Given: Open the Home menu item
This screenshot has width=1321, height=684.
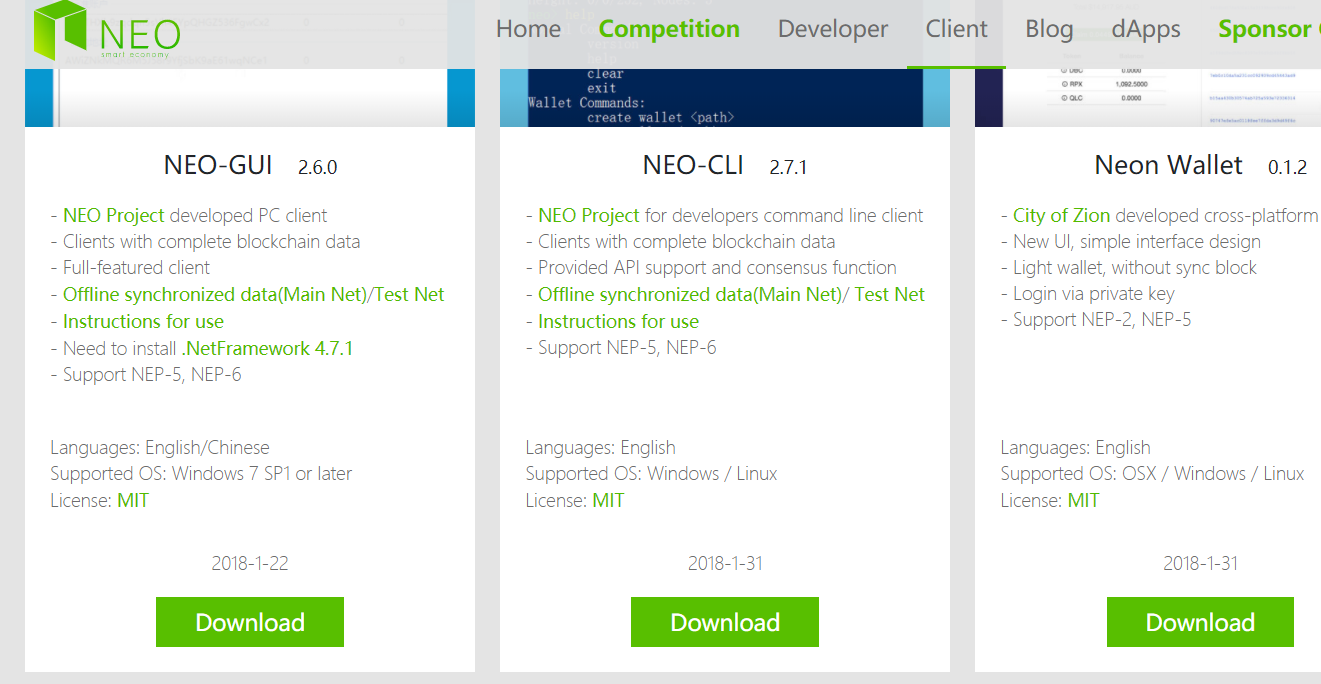Looking at the screenshot, I should pos(528,30).
